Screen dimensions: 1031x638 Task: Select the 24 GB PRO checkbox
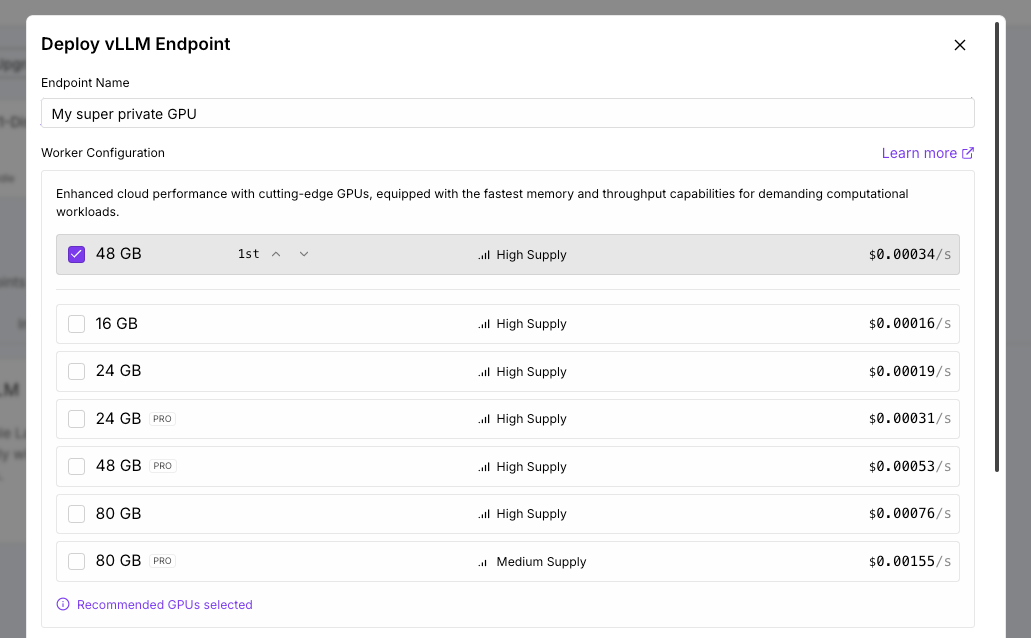77,419
